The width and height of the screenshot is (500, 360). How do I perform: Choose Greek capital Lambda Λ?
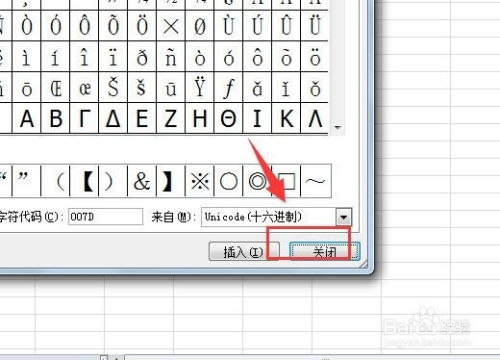315,118
